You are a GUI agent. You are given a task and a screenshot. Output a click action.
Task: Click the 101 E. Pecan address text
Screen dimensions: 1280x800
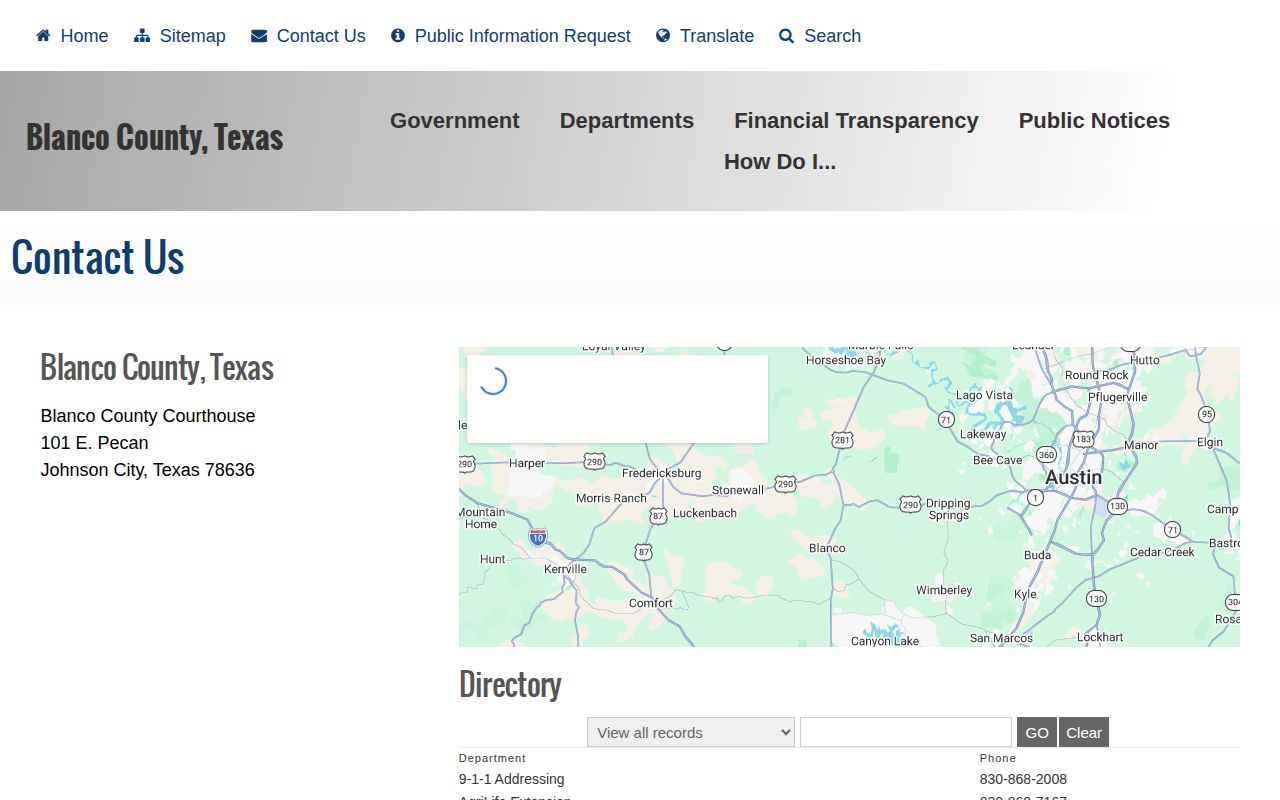pyautogui.click(x=94, y=443)
